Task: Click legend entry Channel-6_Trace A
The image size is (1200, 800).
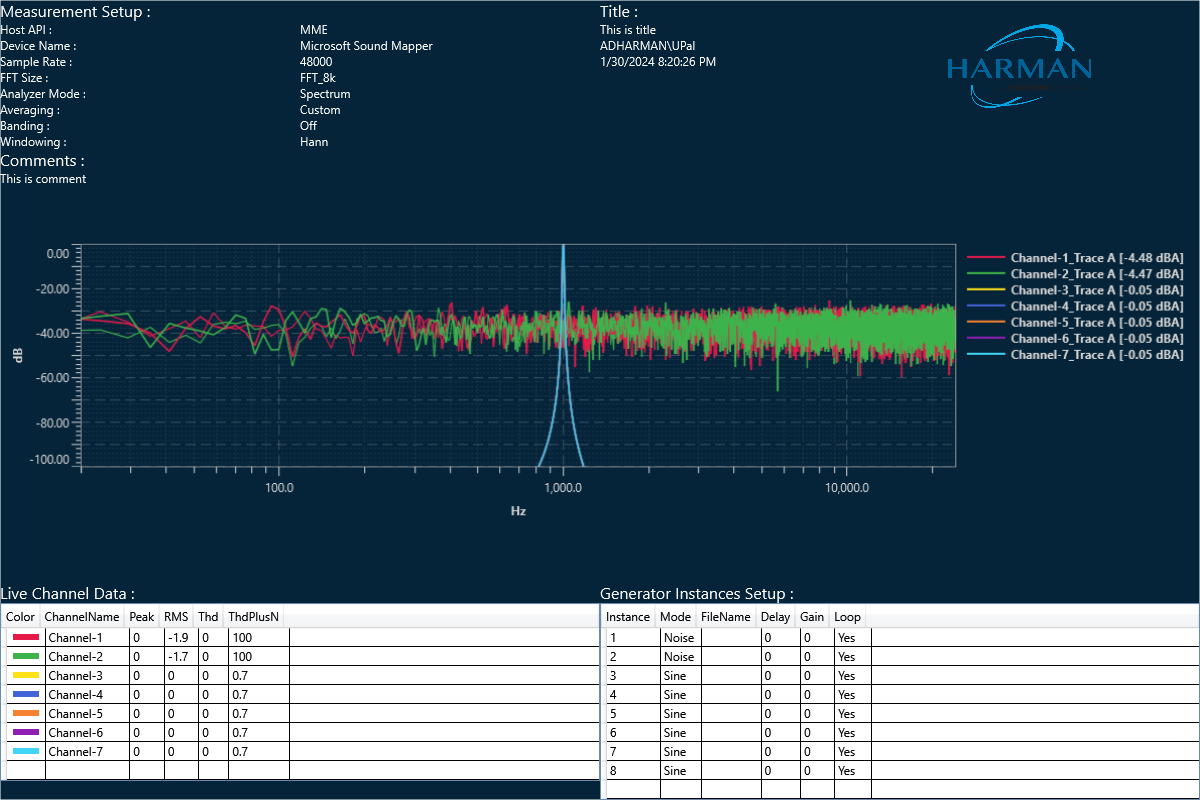Action: pyautogui.click(x=1076, y=339)
